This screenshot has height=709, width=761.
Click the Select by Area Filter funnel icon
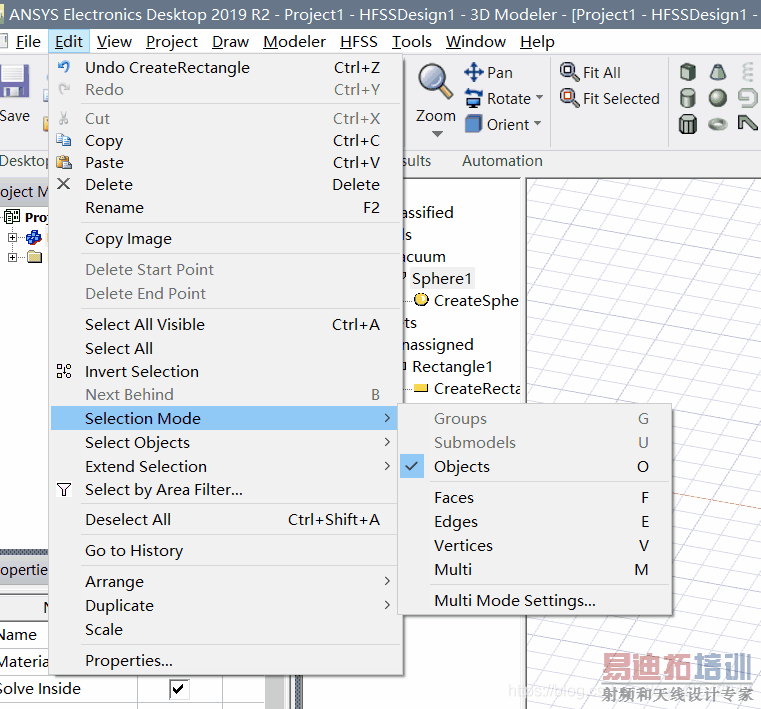point(64,489)
